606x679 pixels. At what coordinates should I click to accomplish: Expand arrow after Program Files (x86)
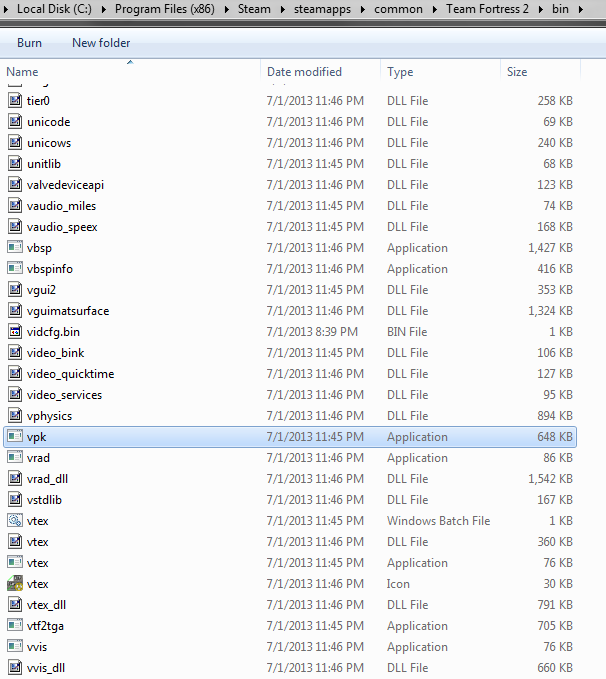(227, 9)
